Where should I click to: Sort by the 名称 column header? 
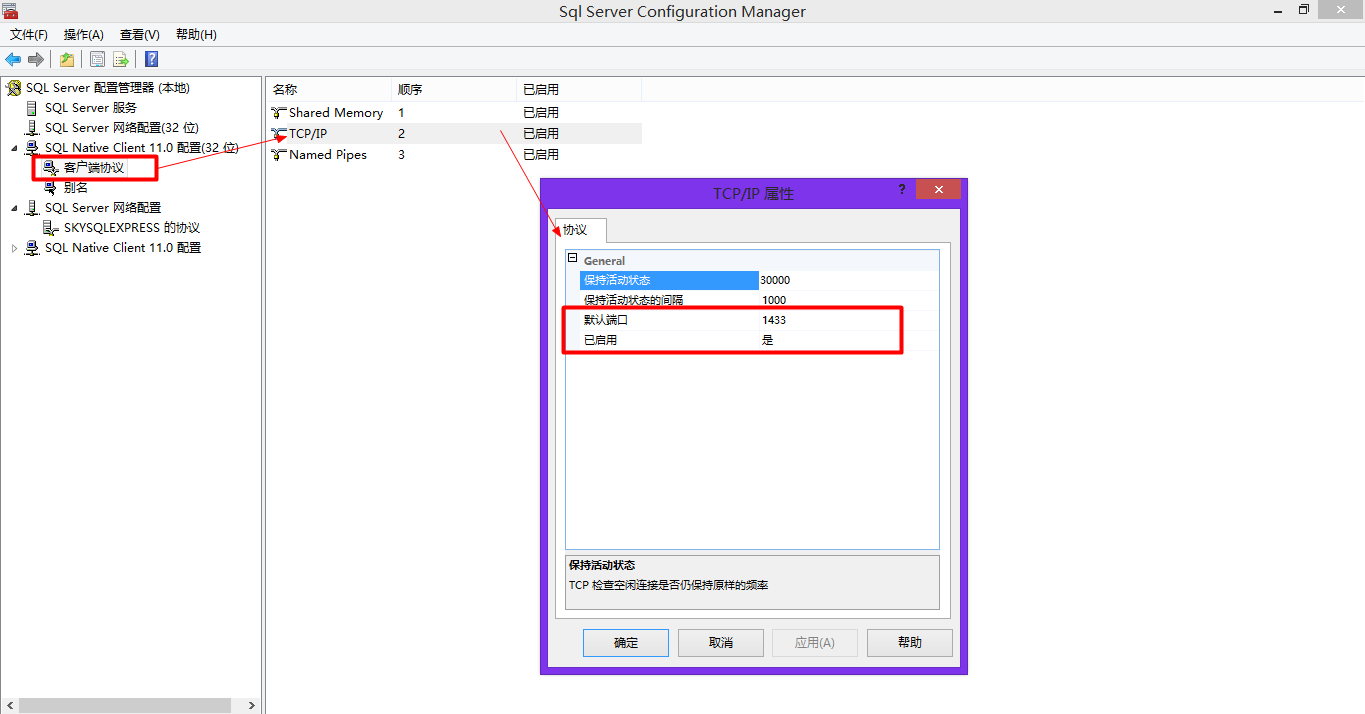[x=328, y=90]
